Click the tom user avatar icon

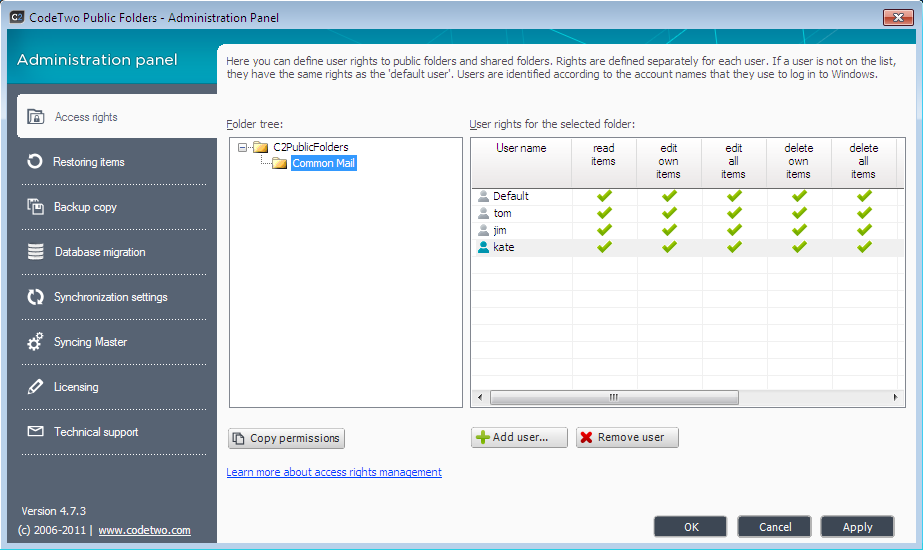coord(483,213)
